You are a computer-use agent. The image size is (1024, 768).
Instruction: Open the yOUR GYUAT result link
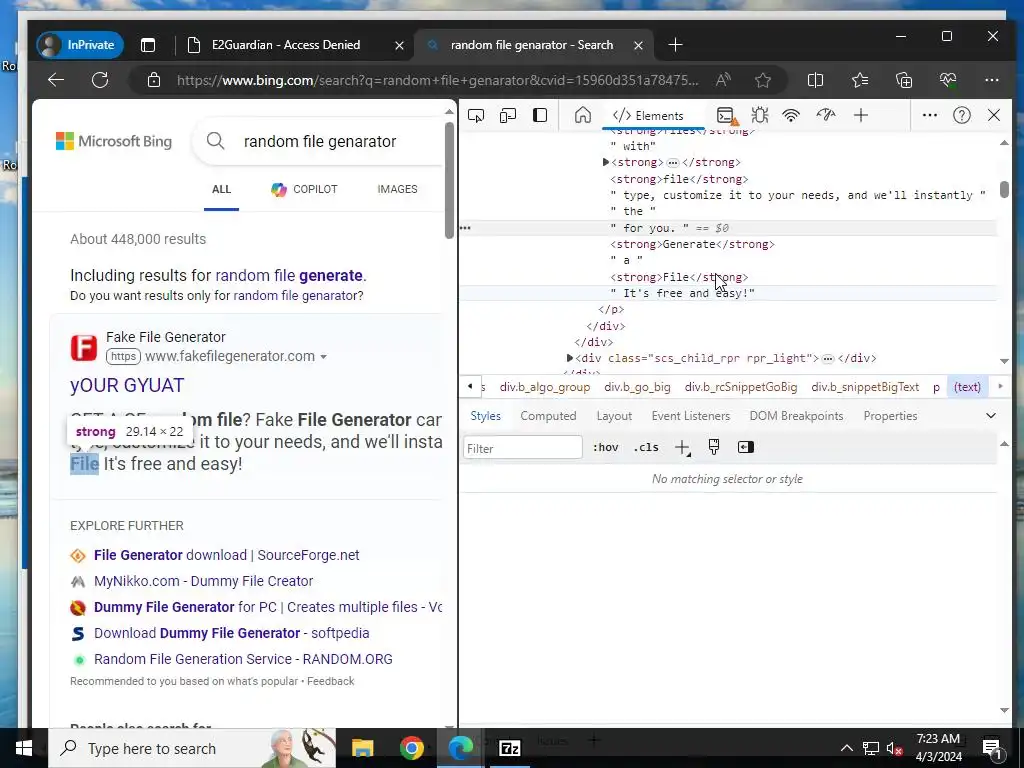(x=127, y=385)
